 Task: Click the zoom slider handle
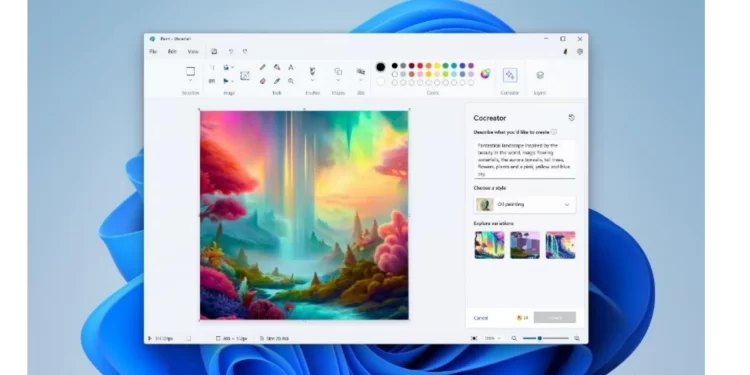540,338
